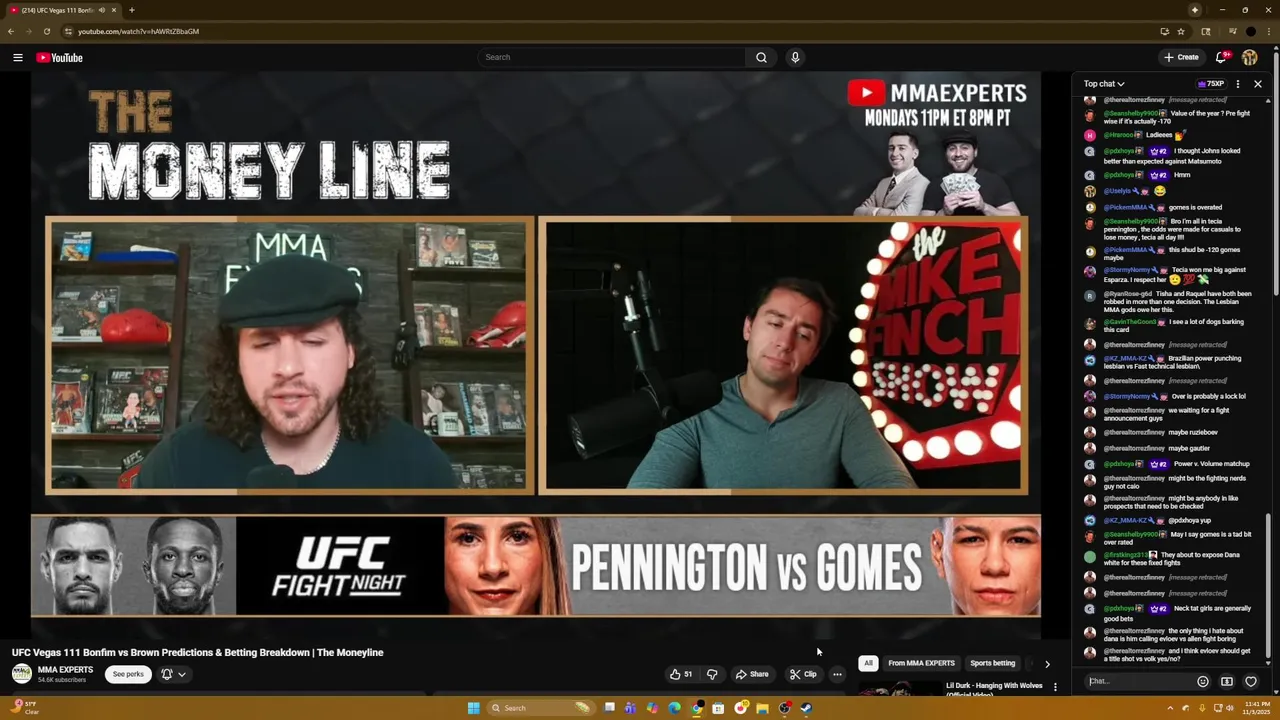Close the live chat panel
The height and width of the screenshot is (720, 1280).
(x=1258, y=84)
